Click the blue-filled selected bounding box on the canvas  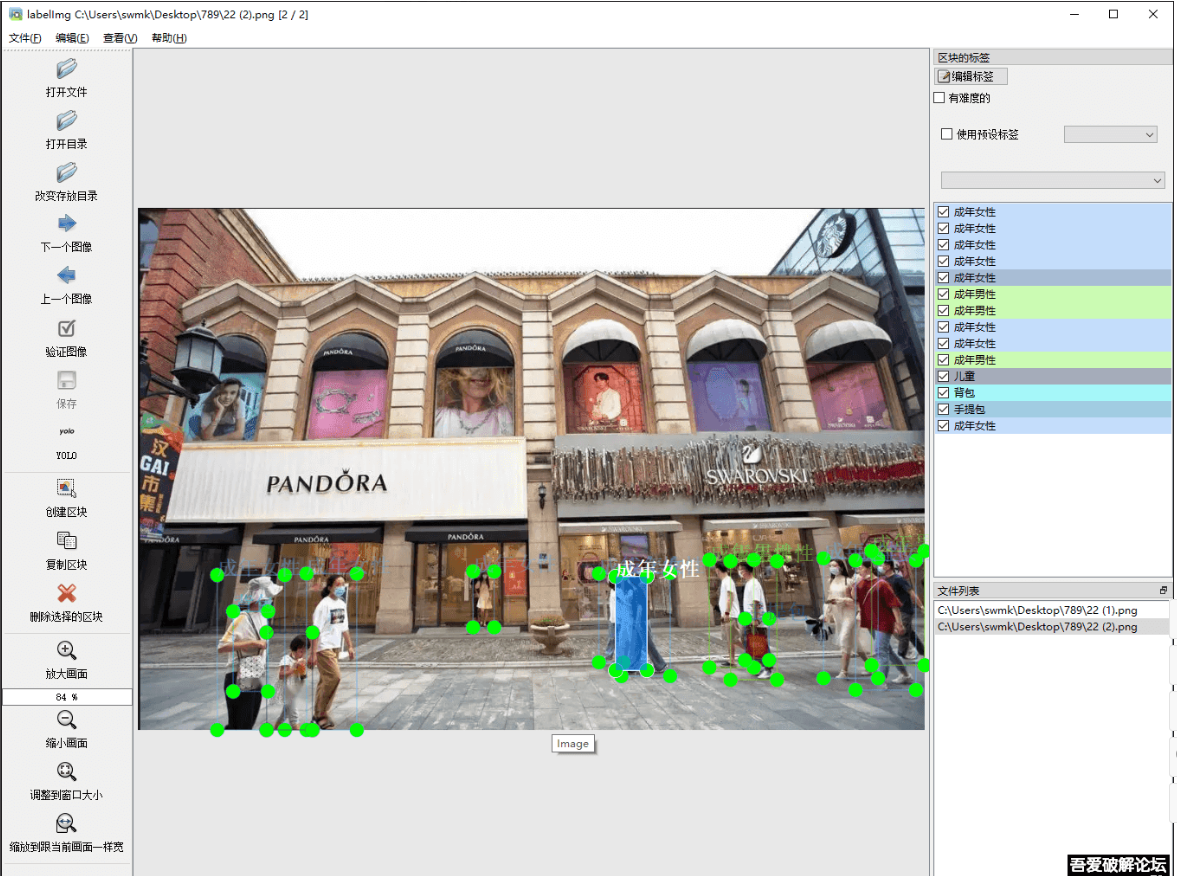[631, 623]
